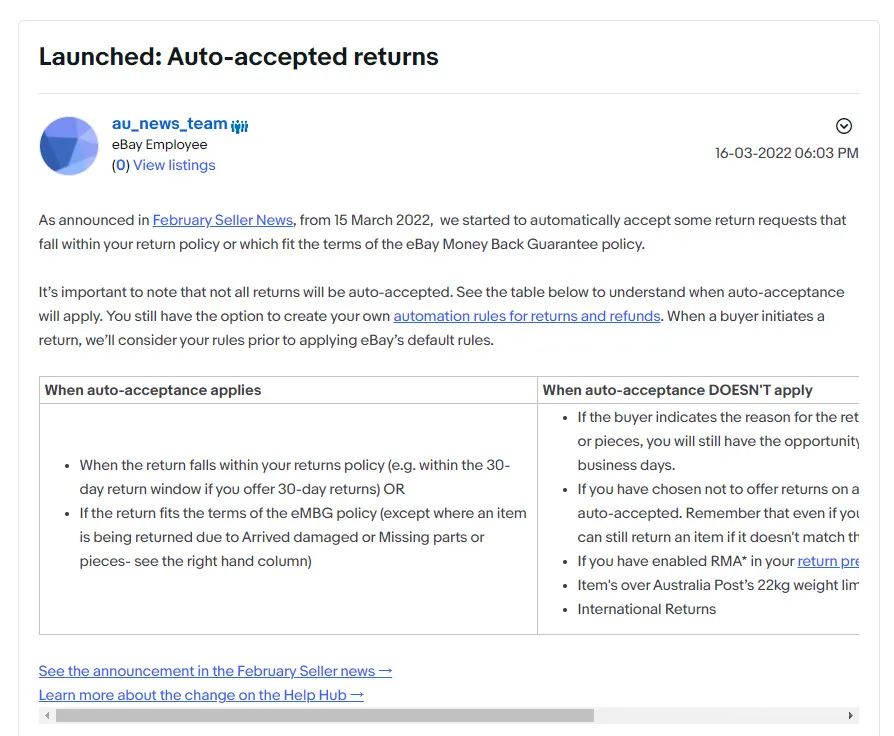
Task: Click the horizontal scrollbar left arrow
Action: click(x=46, y=716)
